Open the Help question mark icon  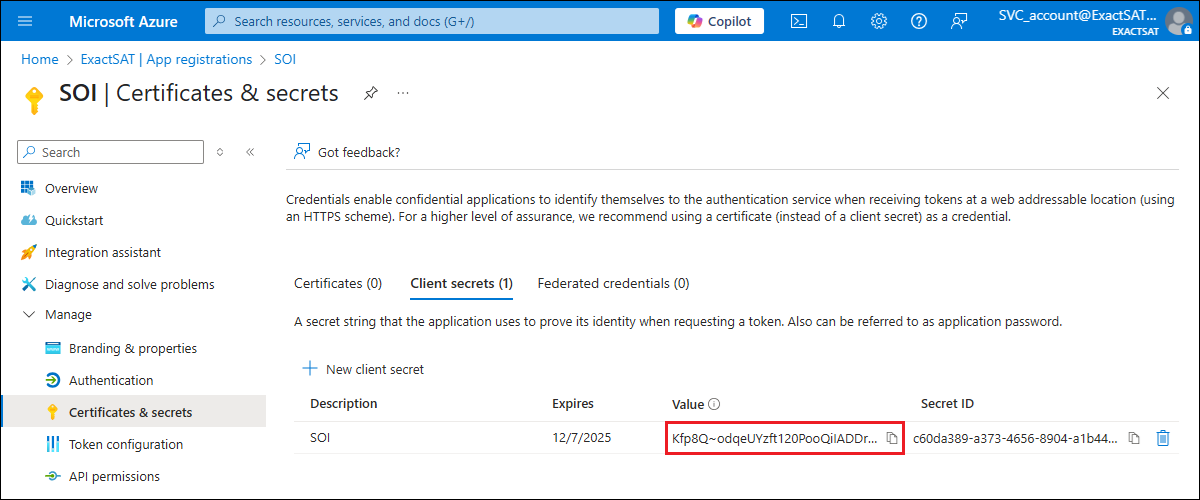click(x=919, y=21)
